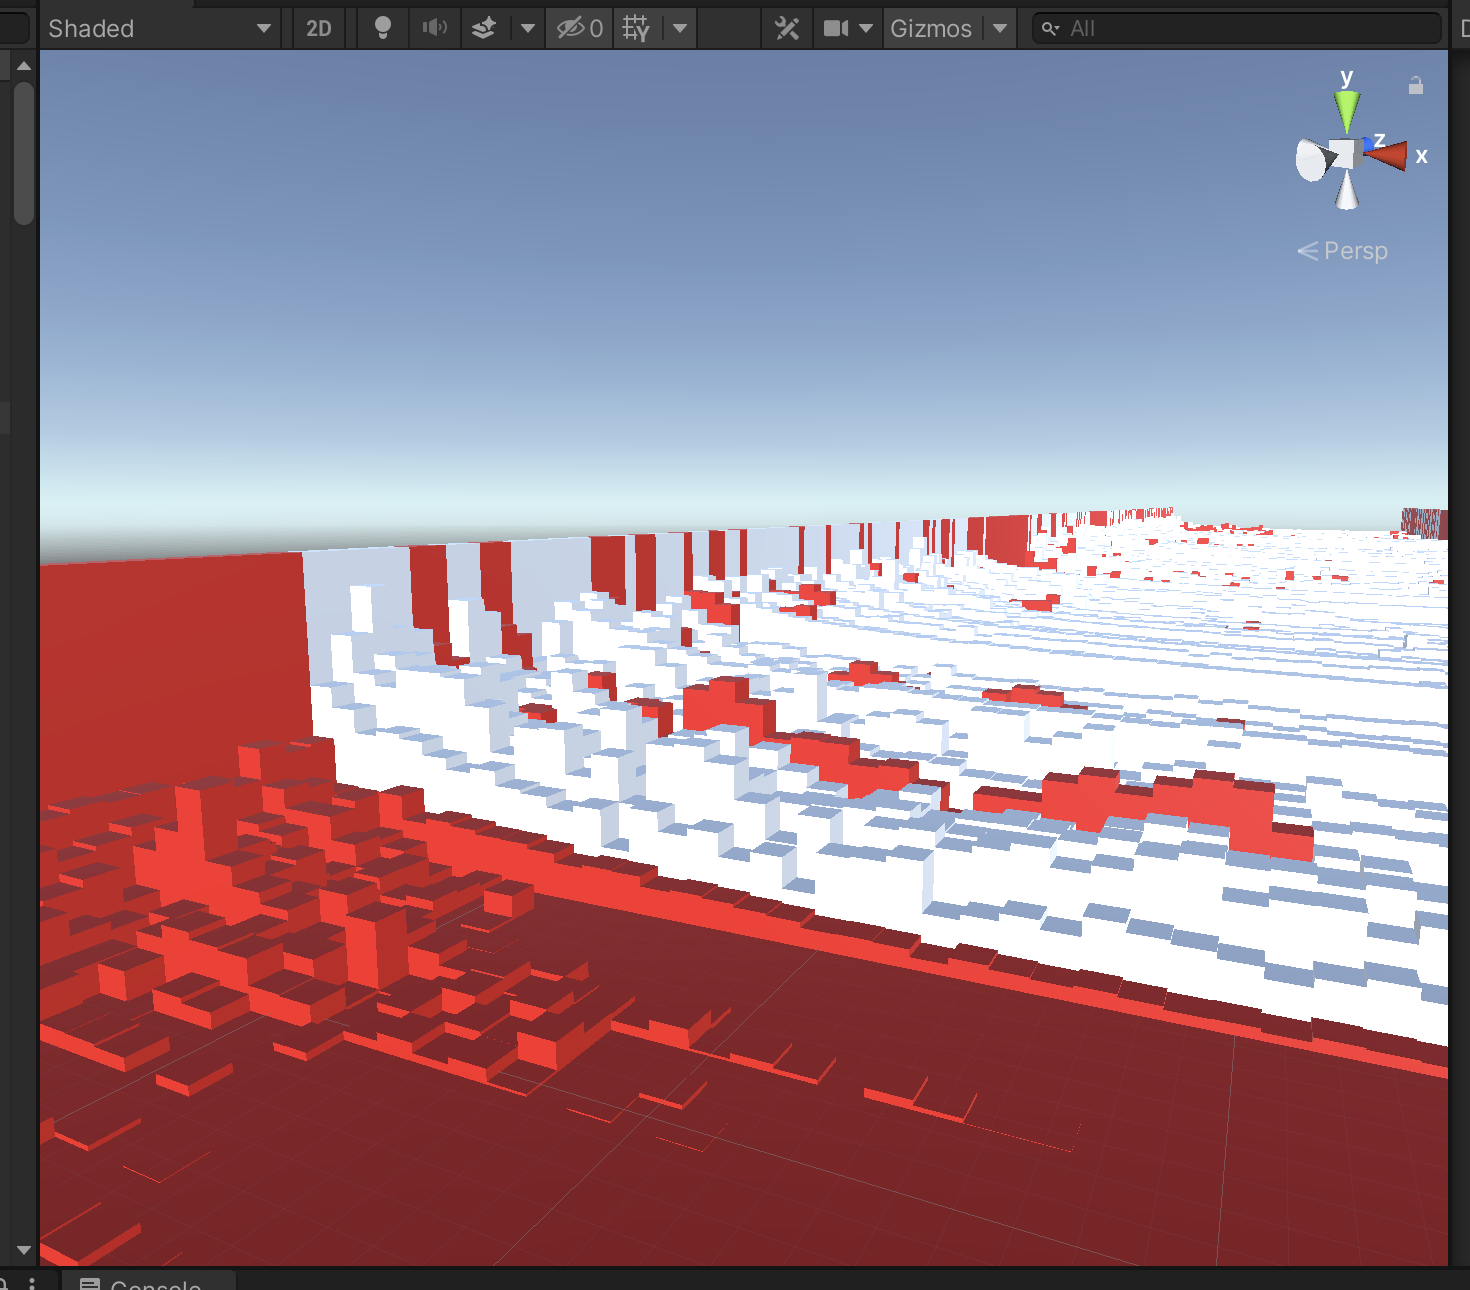Viewport: 1470px width, 1290px height.
Task: Toggle 2D view mode
Action: click(x=319, y=28)
